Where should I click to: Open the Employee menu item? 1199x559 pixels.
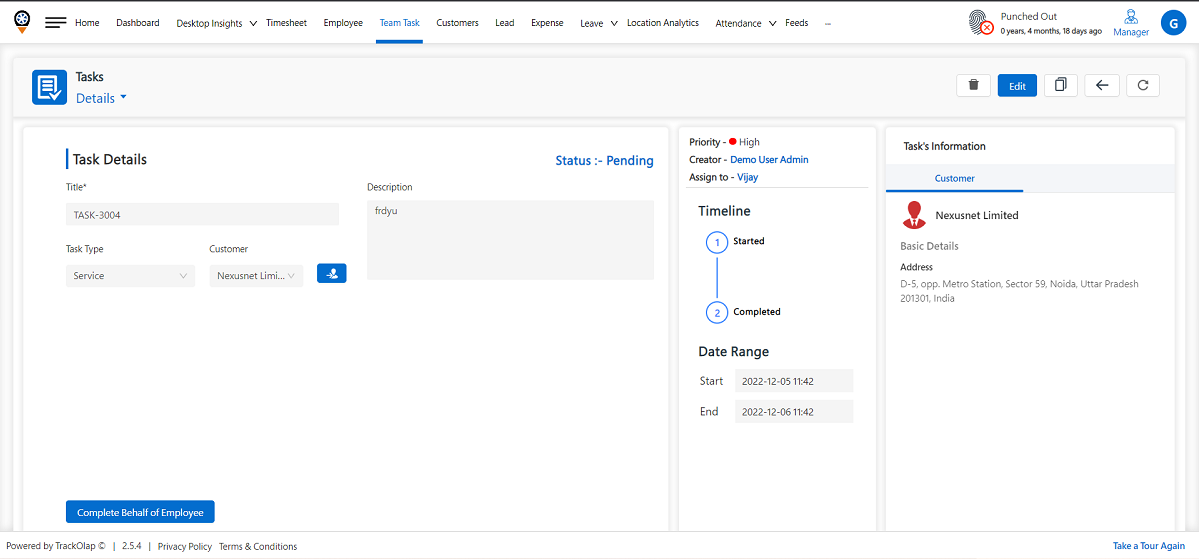343,23
